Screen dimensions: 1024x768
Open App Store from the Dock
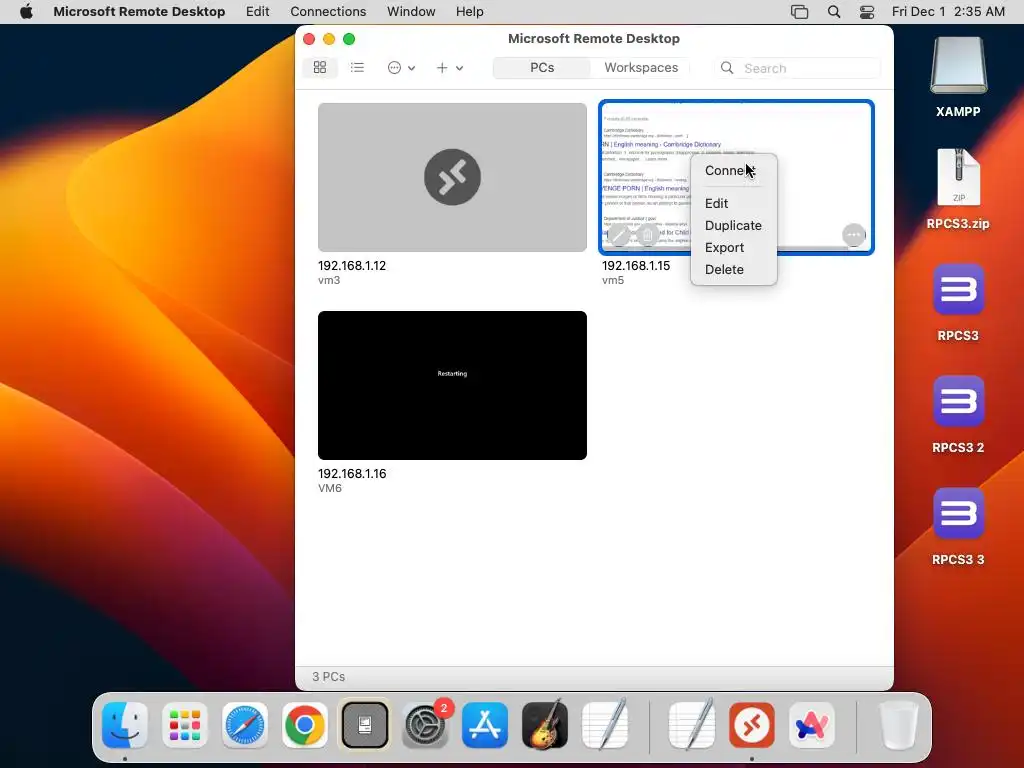(x=485, y=725)
